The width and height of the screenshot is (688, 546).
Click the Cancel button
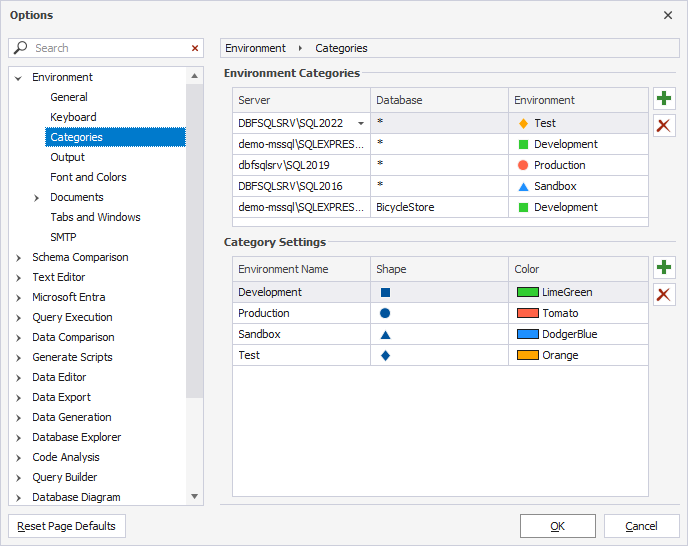tap(641, 526)
